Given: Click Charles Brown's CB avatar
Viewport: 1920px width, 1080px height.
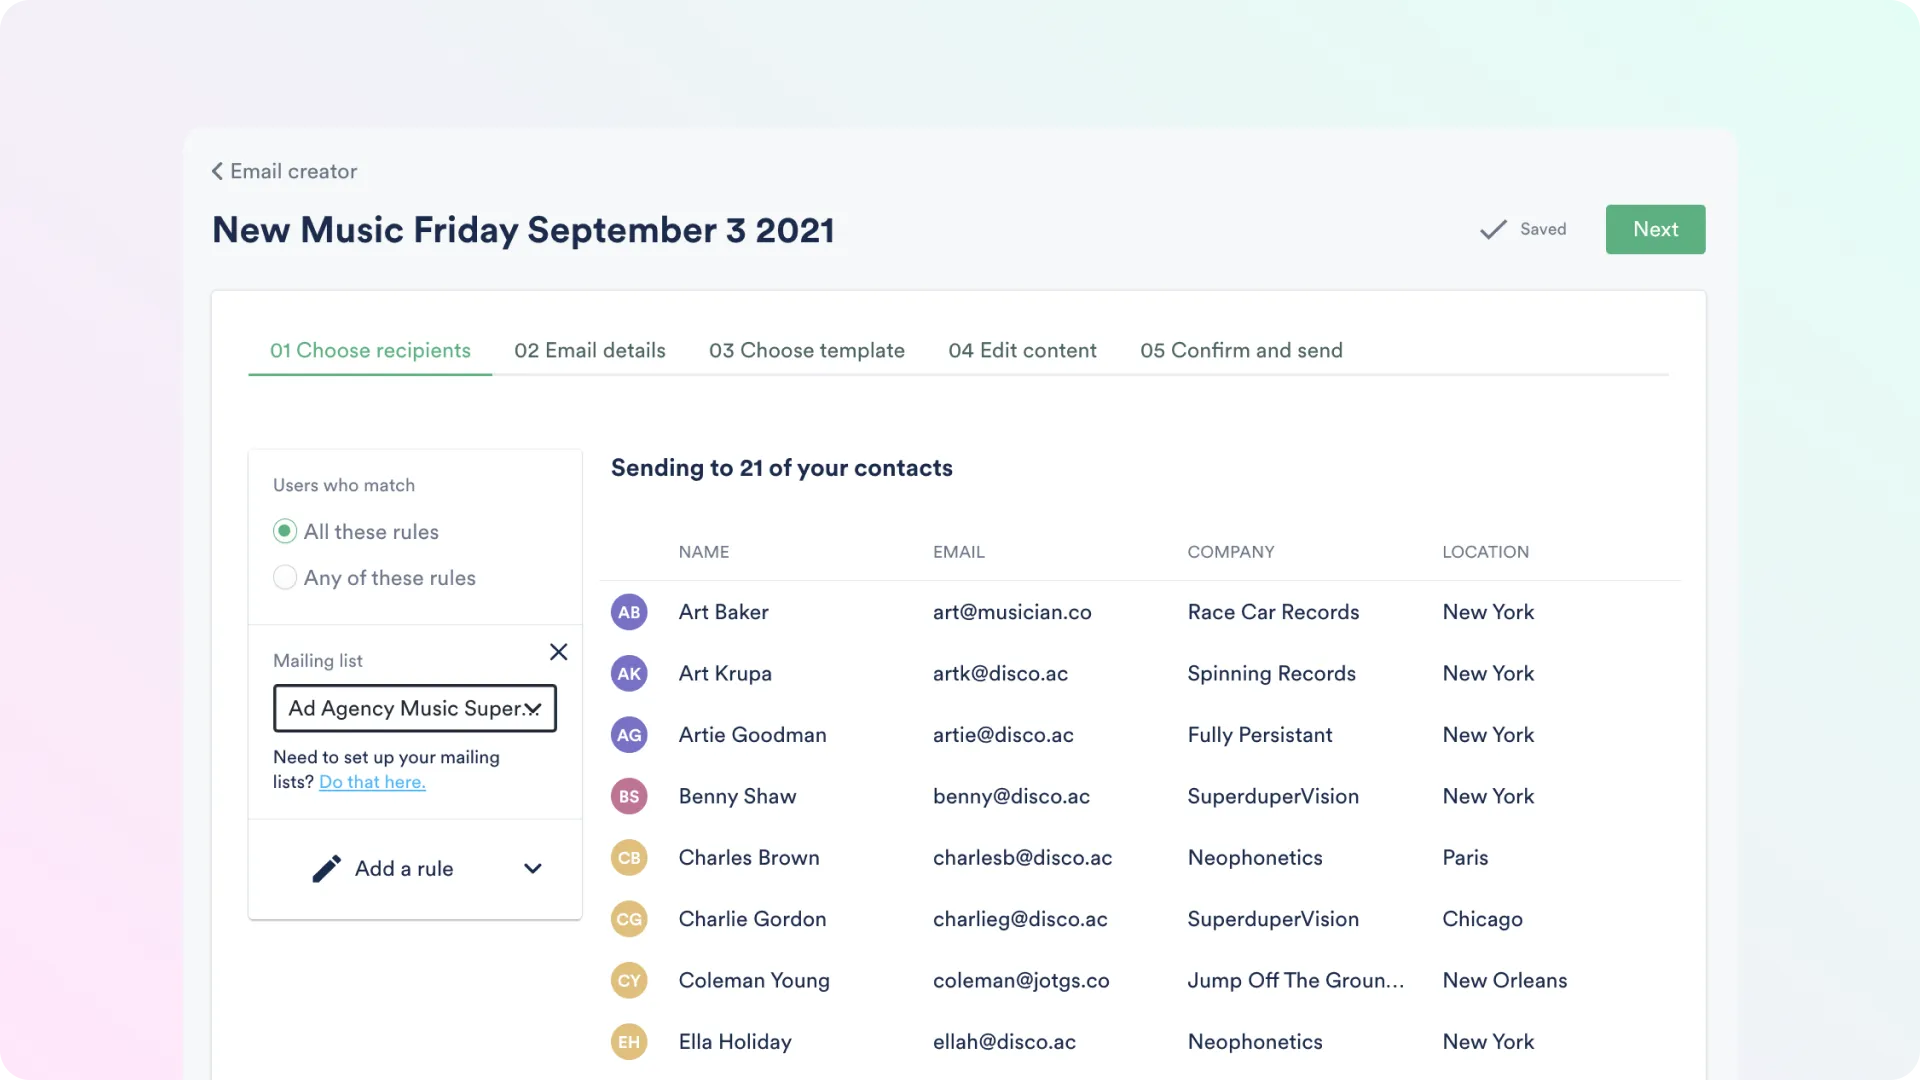Looking at the screenshot, I should point(629,857).
